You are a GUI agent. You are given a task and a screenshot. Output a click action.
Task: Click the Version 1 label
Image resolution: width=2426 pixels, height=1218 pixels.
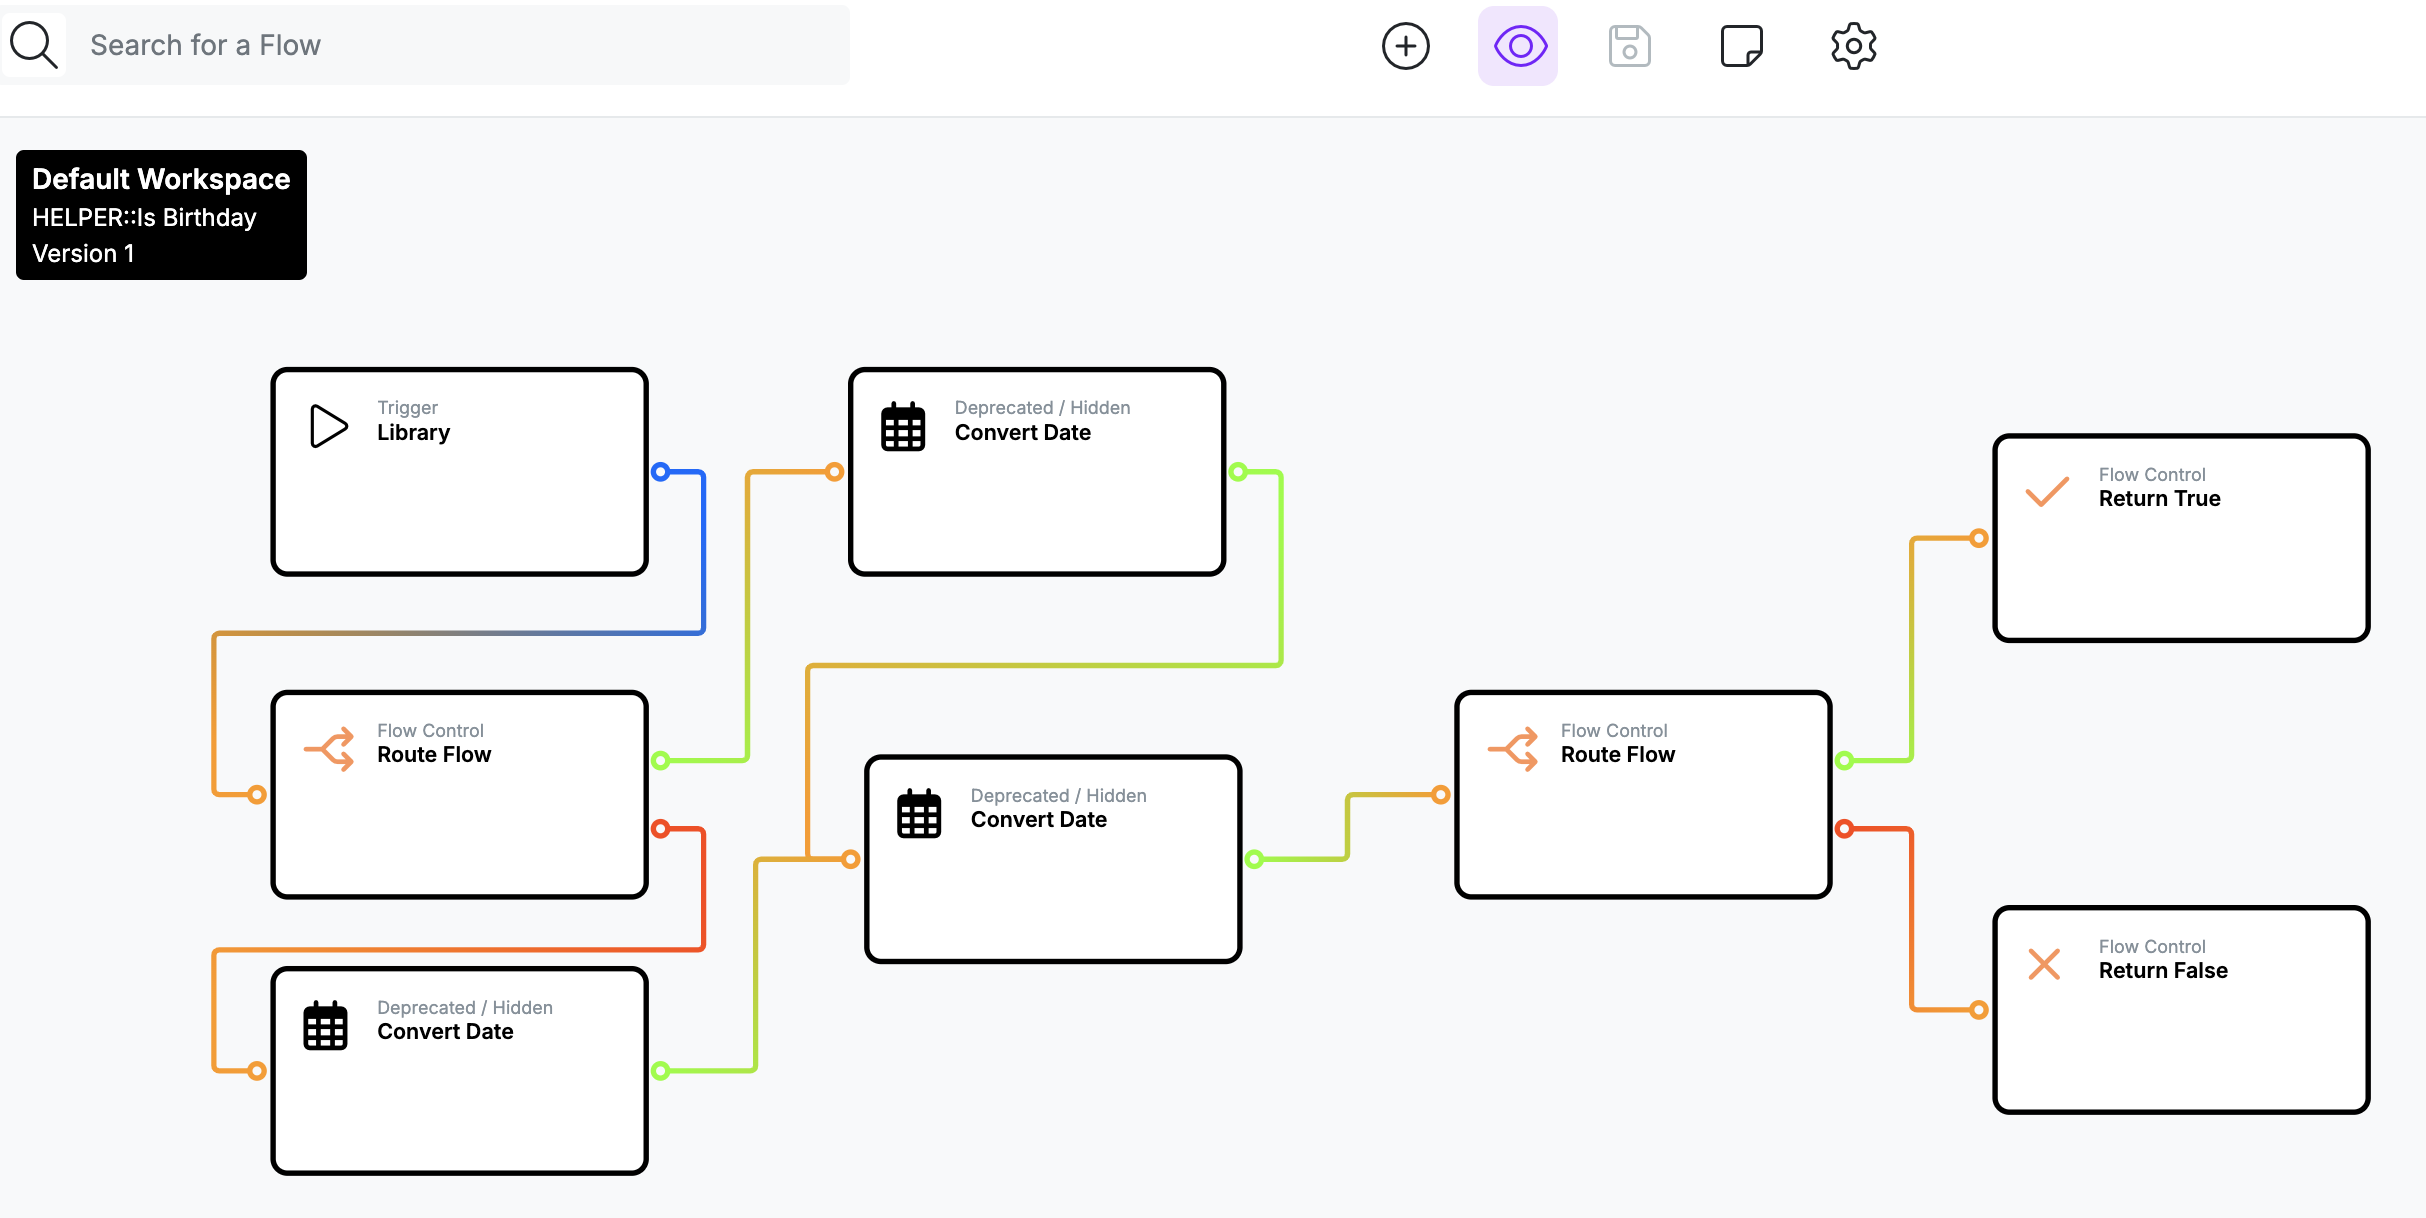(83, 254)
